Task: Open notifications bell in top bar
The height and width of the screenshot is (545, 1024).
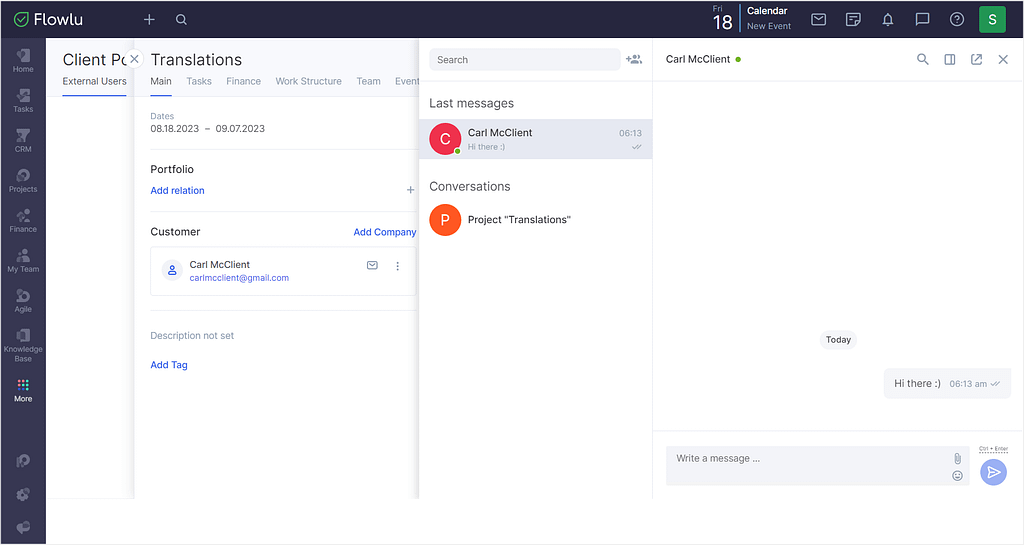Action: (888, 20)
